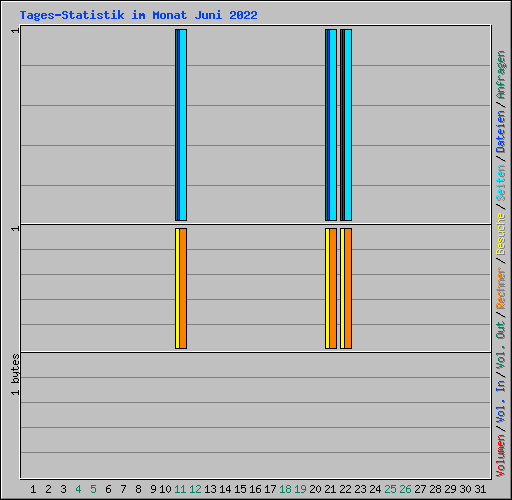Select the yellow Besuche bar for day 11
This screenshot has height=500, width=512.
tap(177, 289)
